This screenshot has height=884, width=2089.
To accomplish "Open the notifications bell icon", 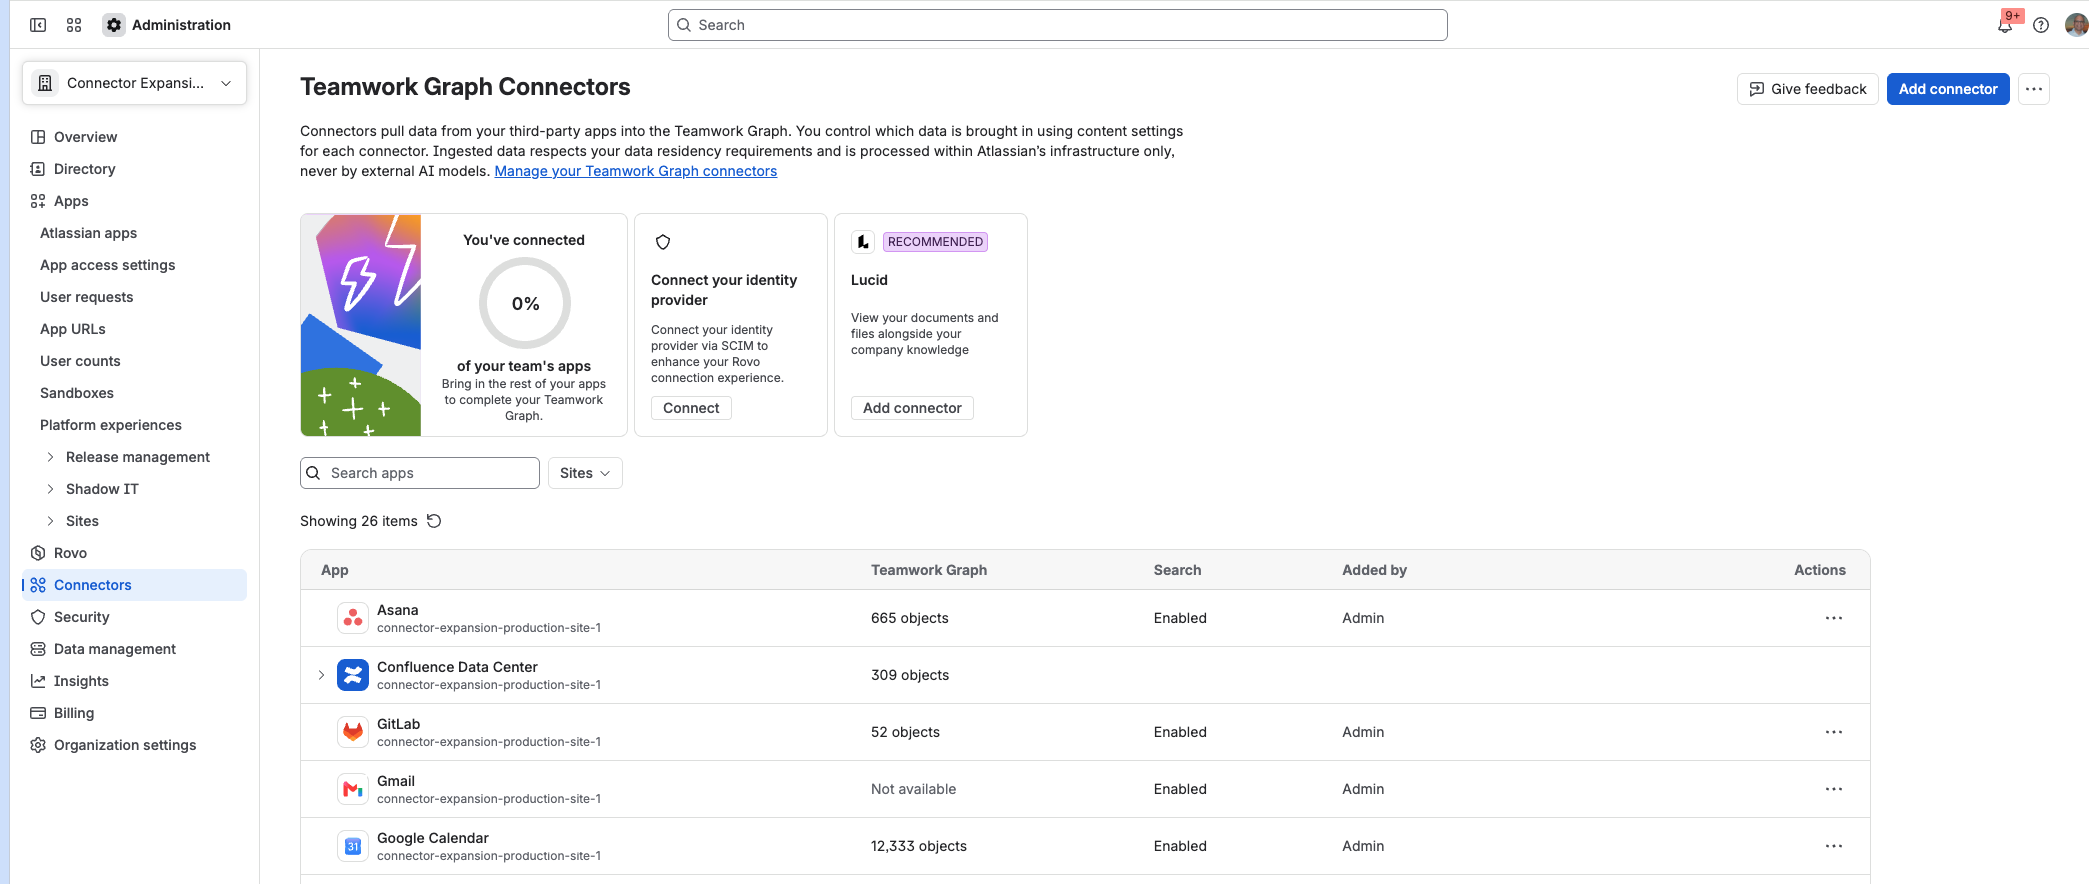I will pyautogui.click(x=2005, y=26).
